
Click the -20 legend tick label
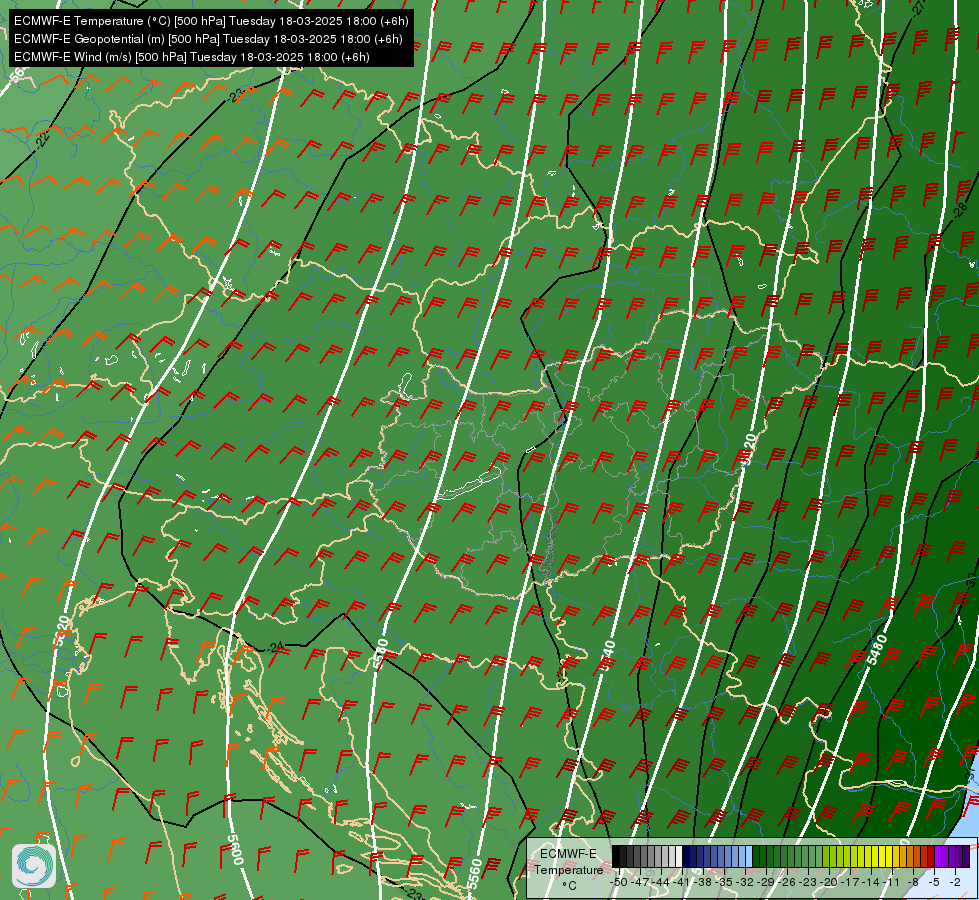(x=829, y=883)
